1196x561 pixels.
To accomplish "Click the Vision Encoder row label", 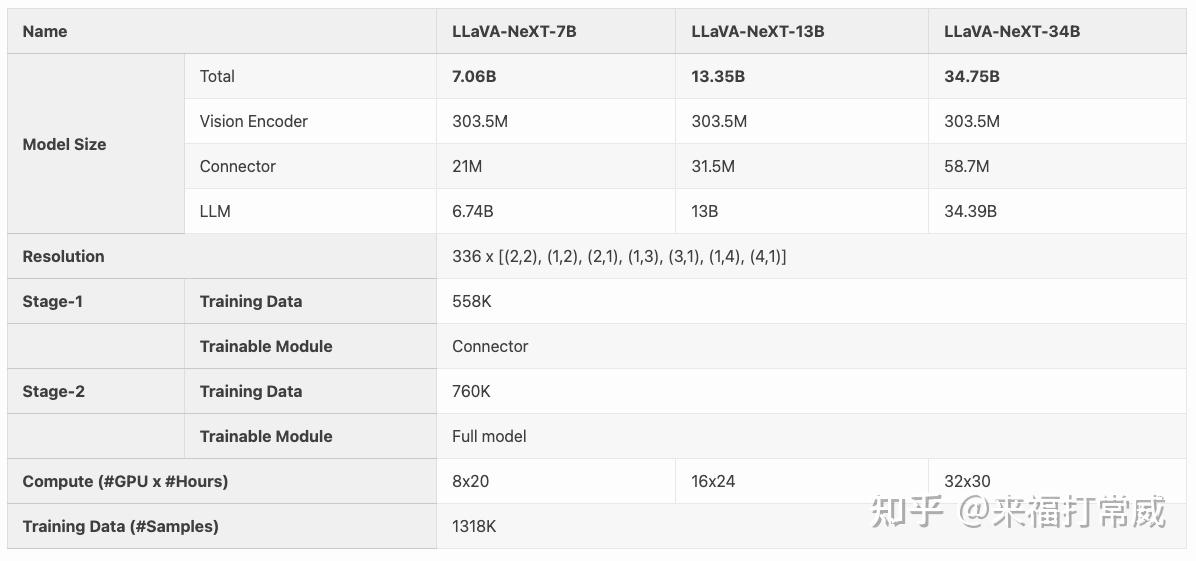I will tap(253, 121).
